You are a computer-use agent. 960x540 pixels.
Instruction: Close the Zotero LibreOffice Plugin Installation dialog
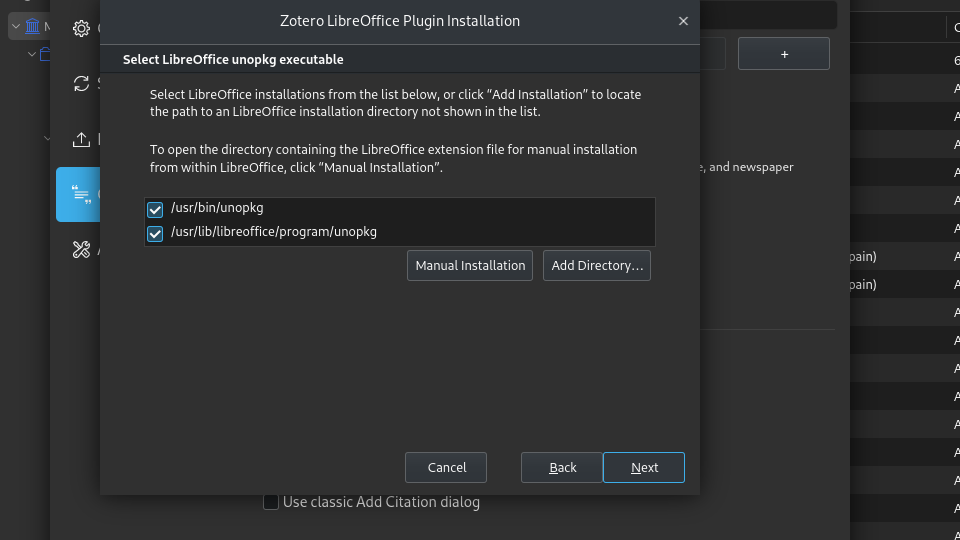tap(683, 21)
